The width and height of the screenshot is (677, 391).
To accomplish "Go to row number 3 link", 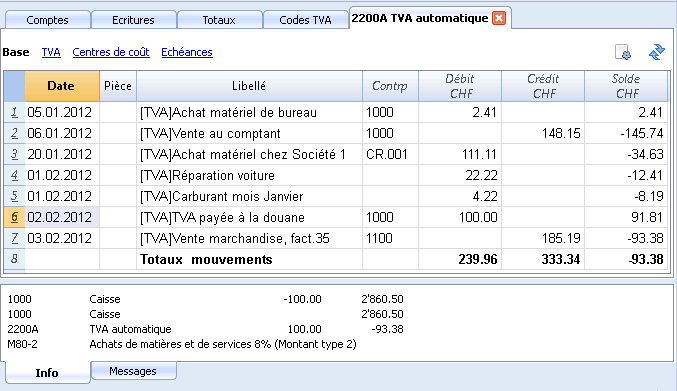I will pos(14,154).
